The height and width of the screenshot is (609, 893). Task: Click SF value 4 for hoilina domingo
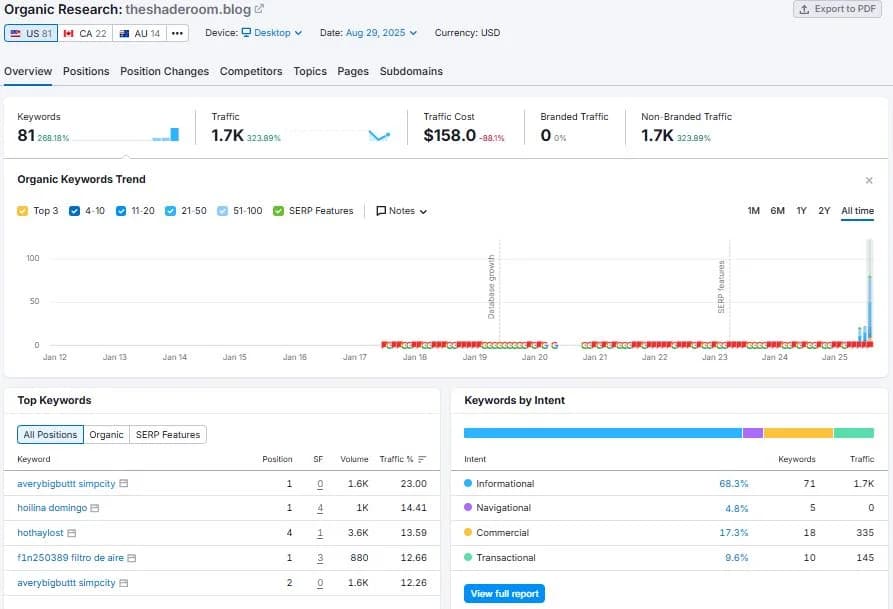(320, 508)
